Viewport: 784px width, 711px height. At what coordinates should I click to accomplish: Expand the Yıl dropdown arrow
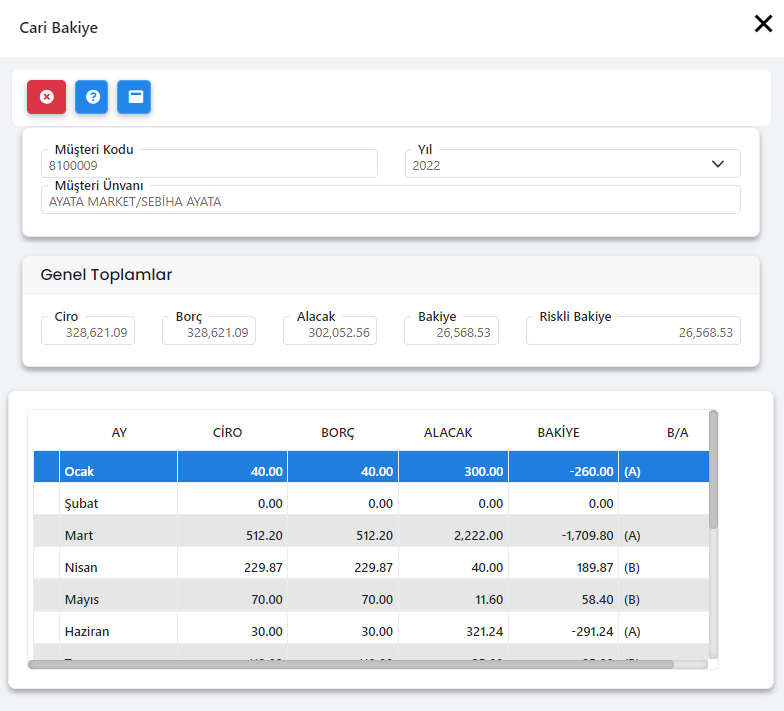(718, 164)
